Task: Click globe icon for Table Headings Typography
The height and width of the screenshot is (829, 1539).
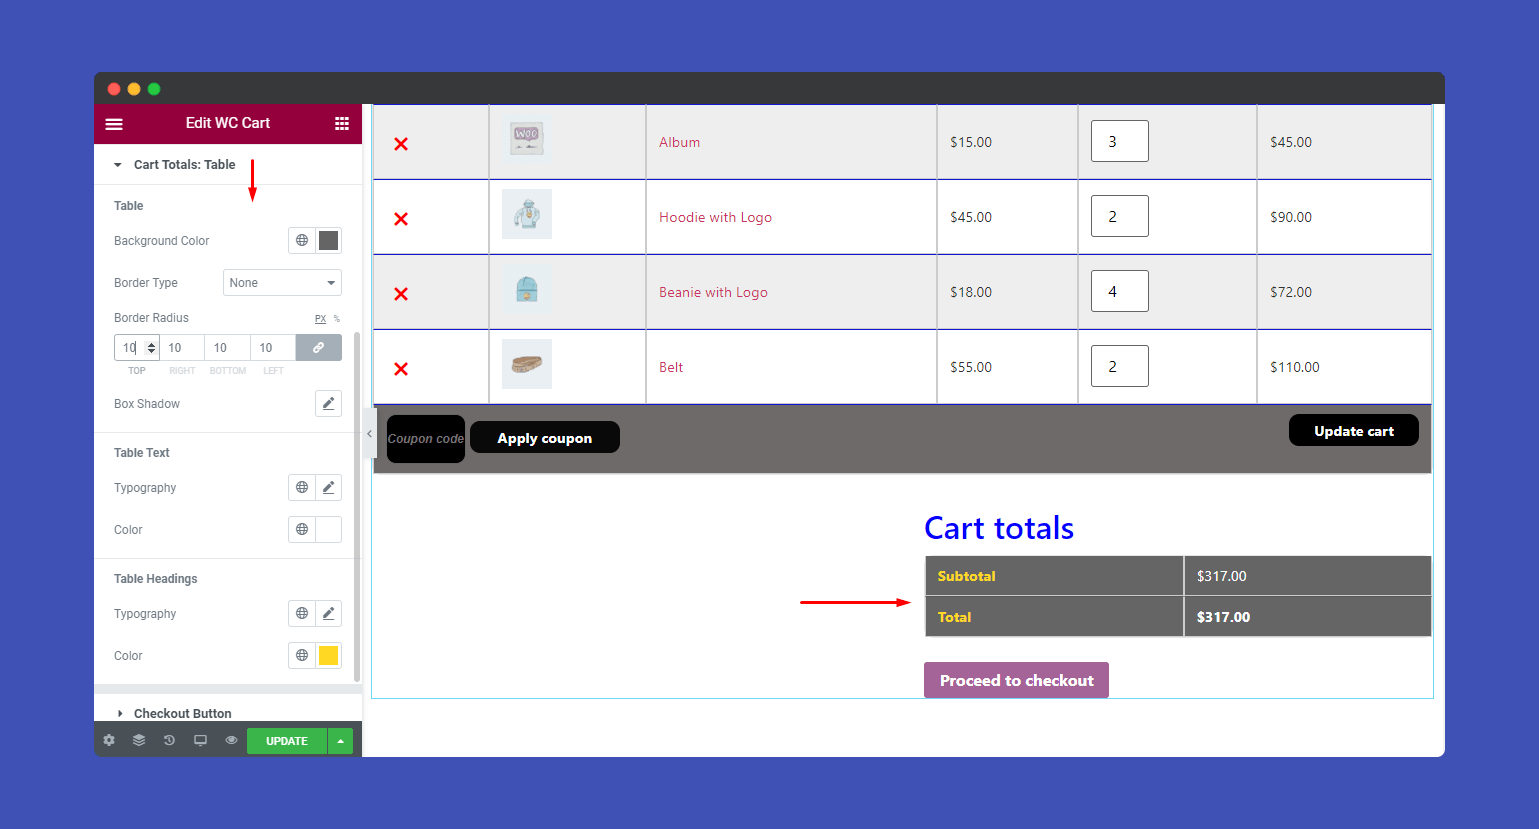Action: click(x=302, y=613)
